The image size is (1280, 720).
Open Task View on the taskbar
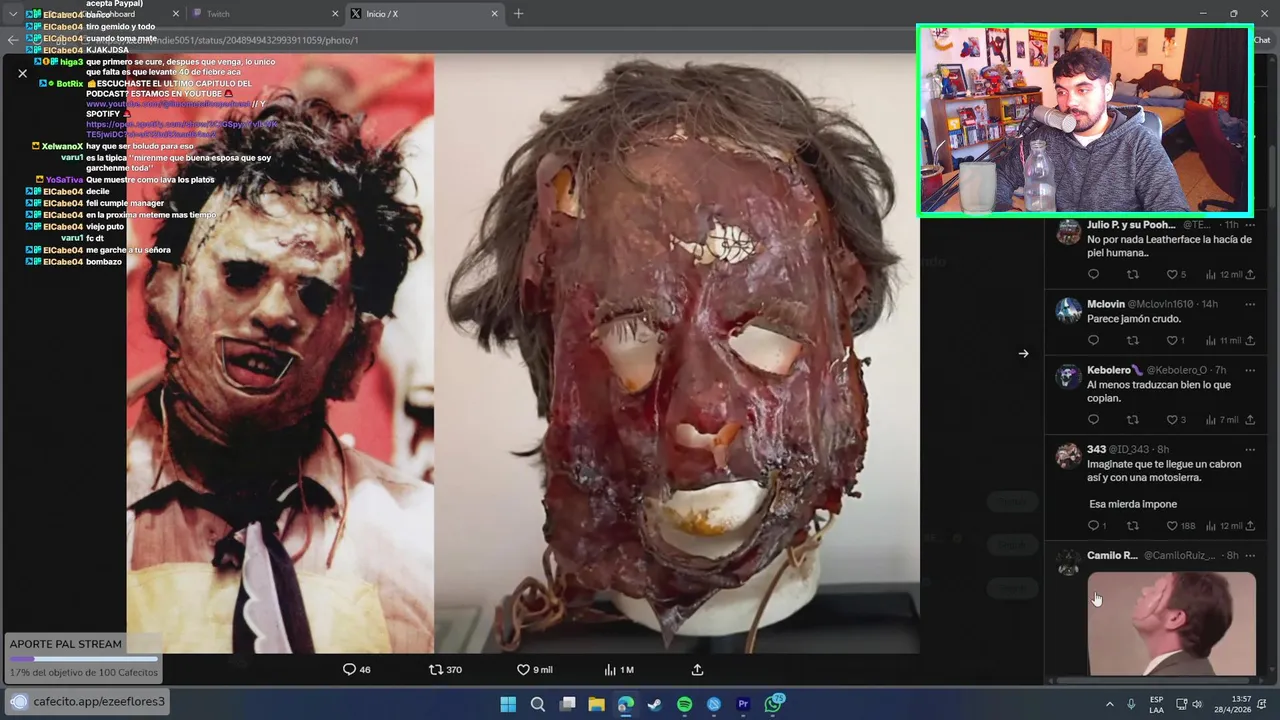point(568,704)
